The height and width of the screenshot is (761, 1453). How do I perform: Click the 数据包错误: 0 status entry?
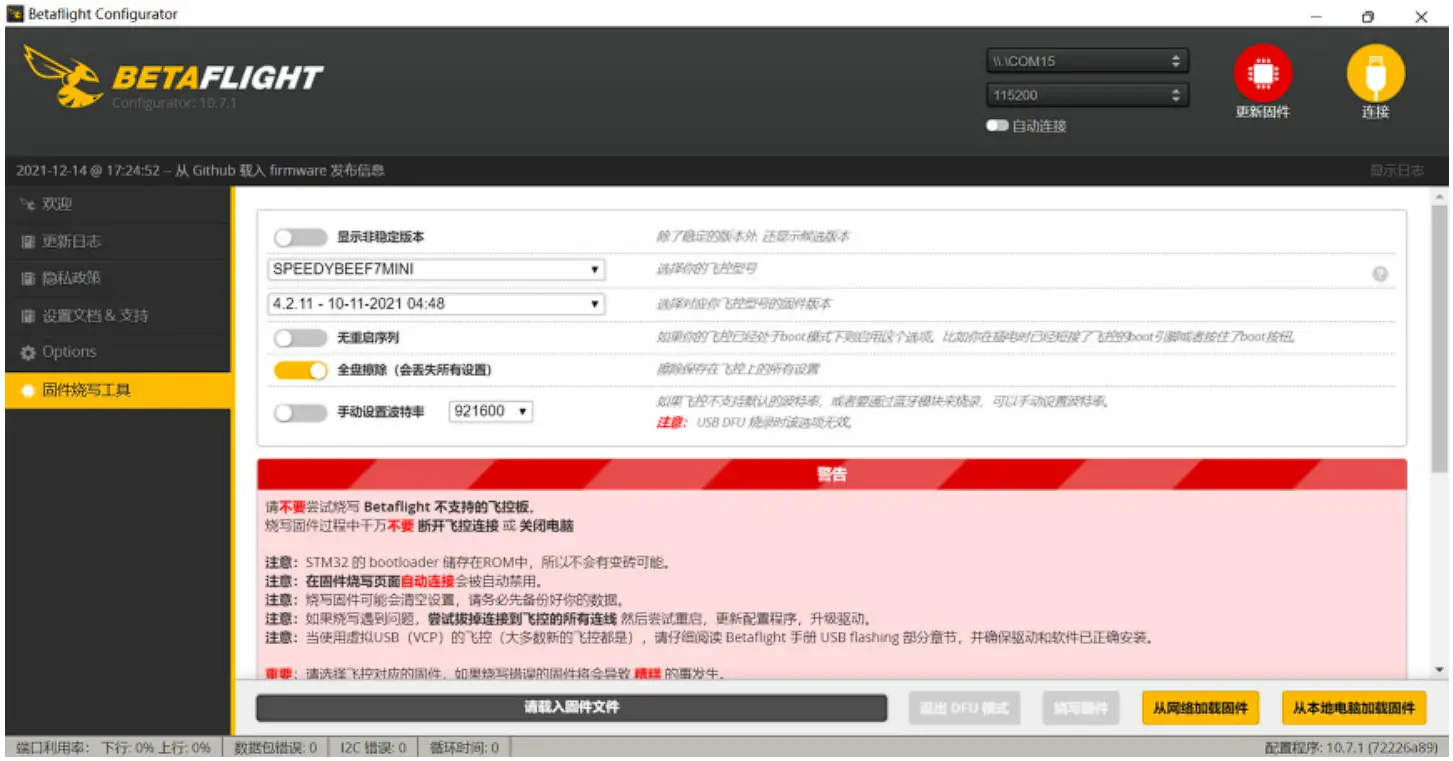pyautogui.click(x=276, y=747)
